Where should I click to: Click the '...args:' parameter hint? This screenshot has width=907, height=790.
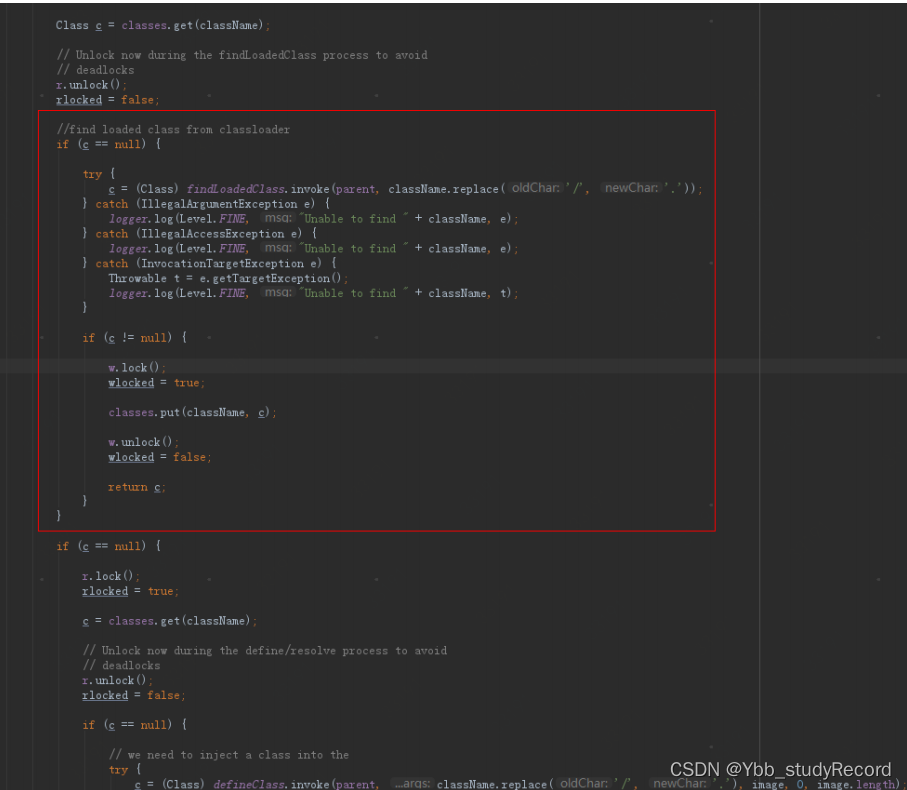tap(412, 784)
